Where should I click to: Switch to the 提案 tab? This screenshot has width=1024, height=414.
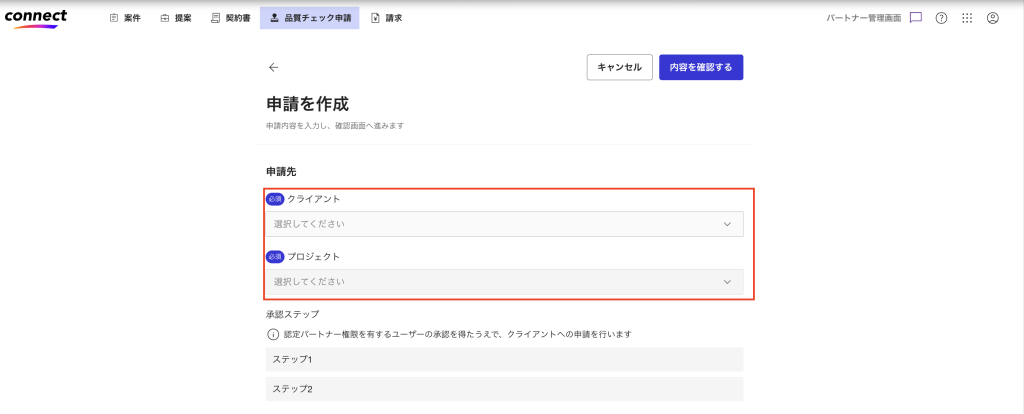click(x=175, y=18)
